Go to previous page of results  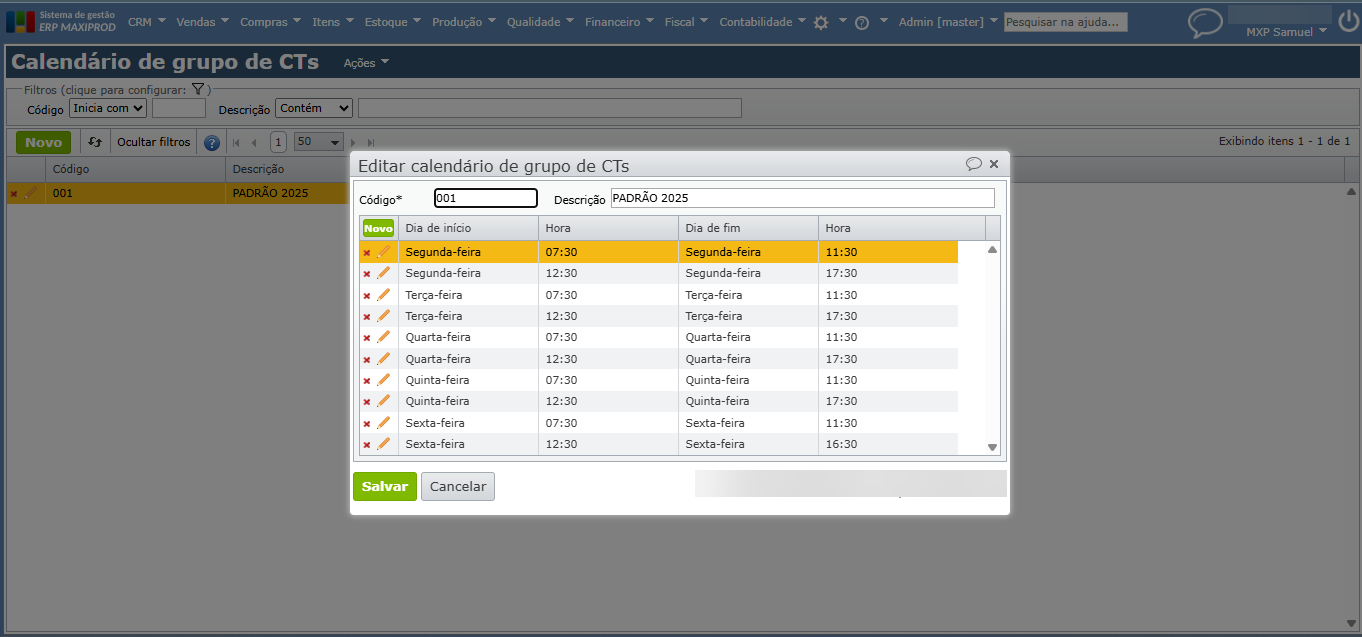click(x=254, y=142)
